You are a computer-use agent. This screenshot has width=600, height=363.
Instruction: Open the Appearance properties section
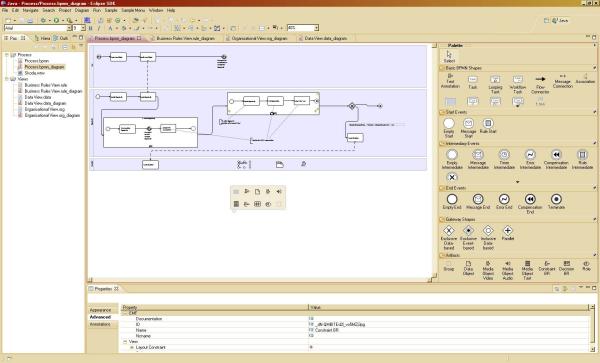coord(100,310)
